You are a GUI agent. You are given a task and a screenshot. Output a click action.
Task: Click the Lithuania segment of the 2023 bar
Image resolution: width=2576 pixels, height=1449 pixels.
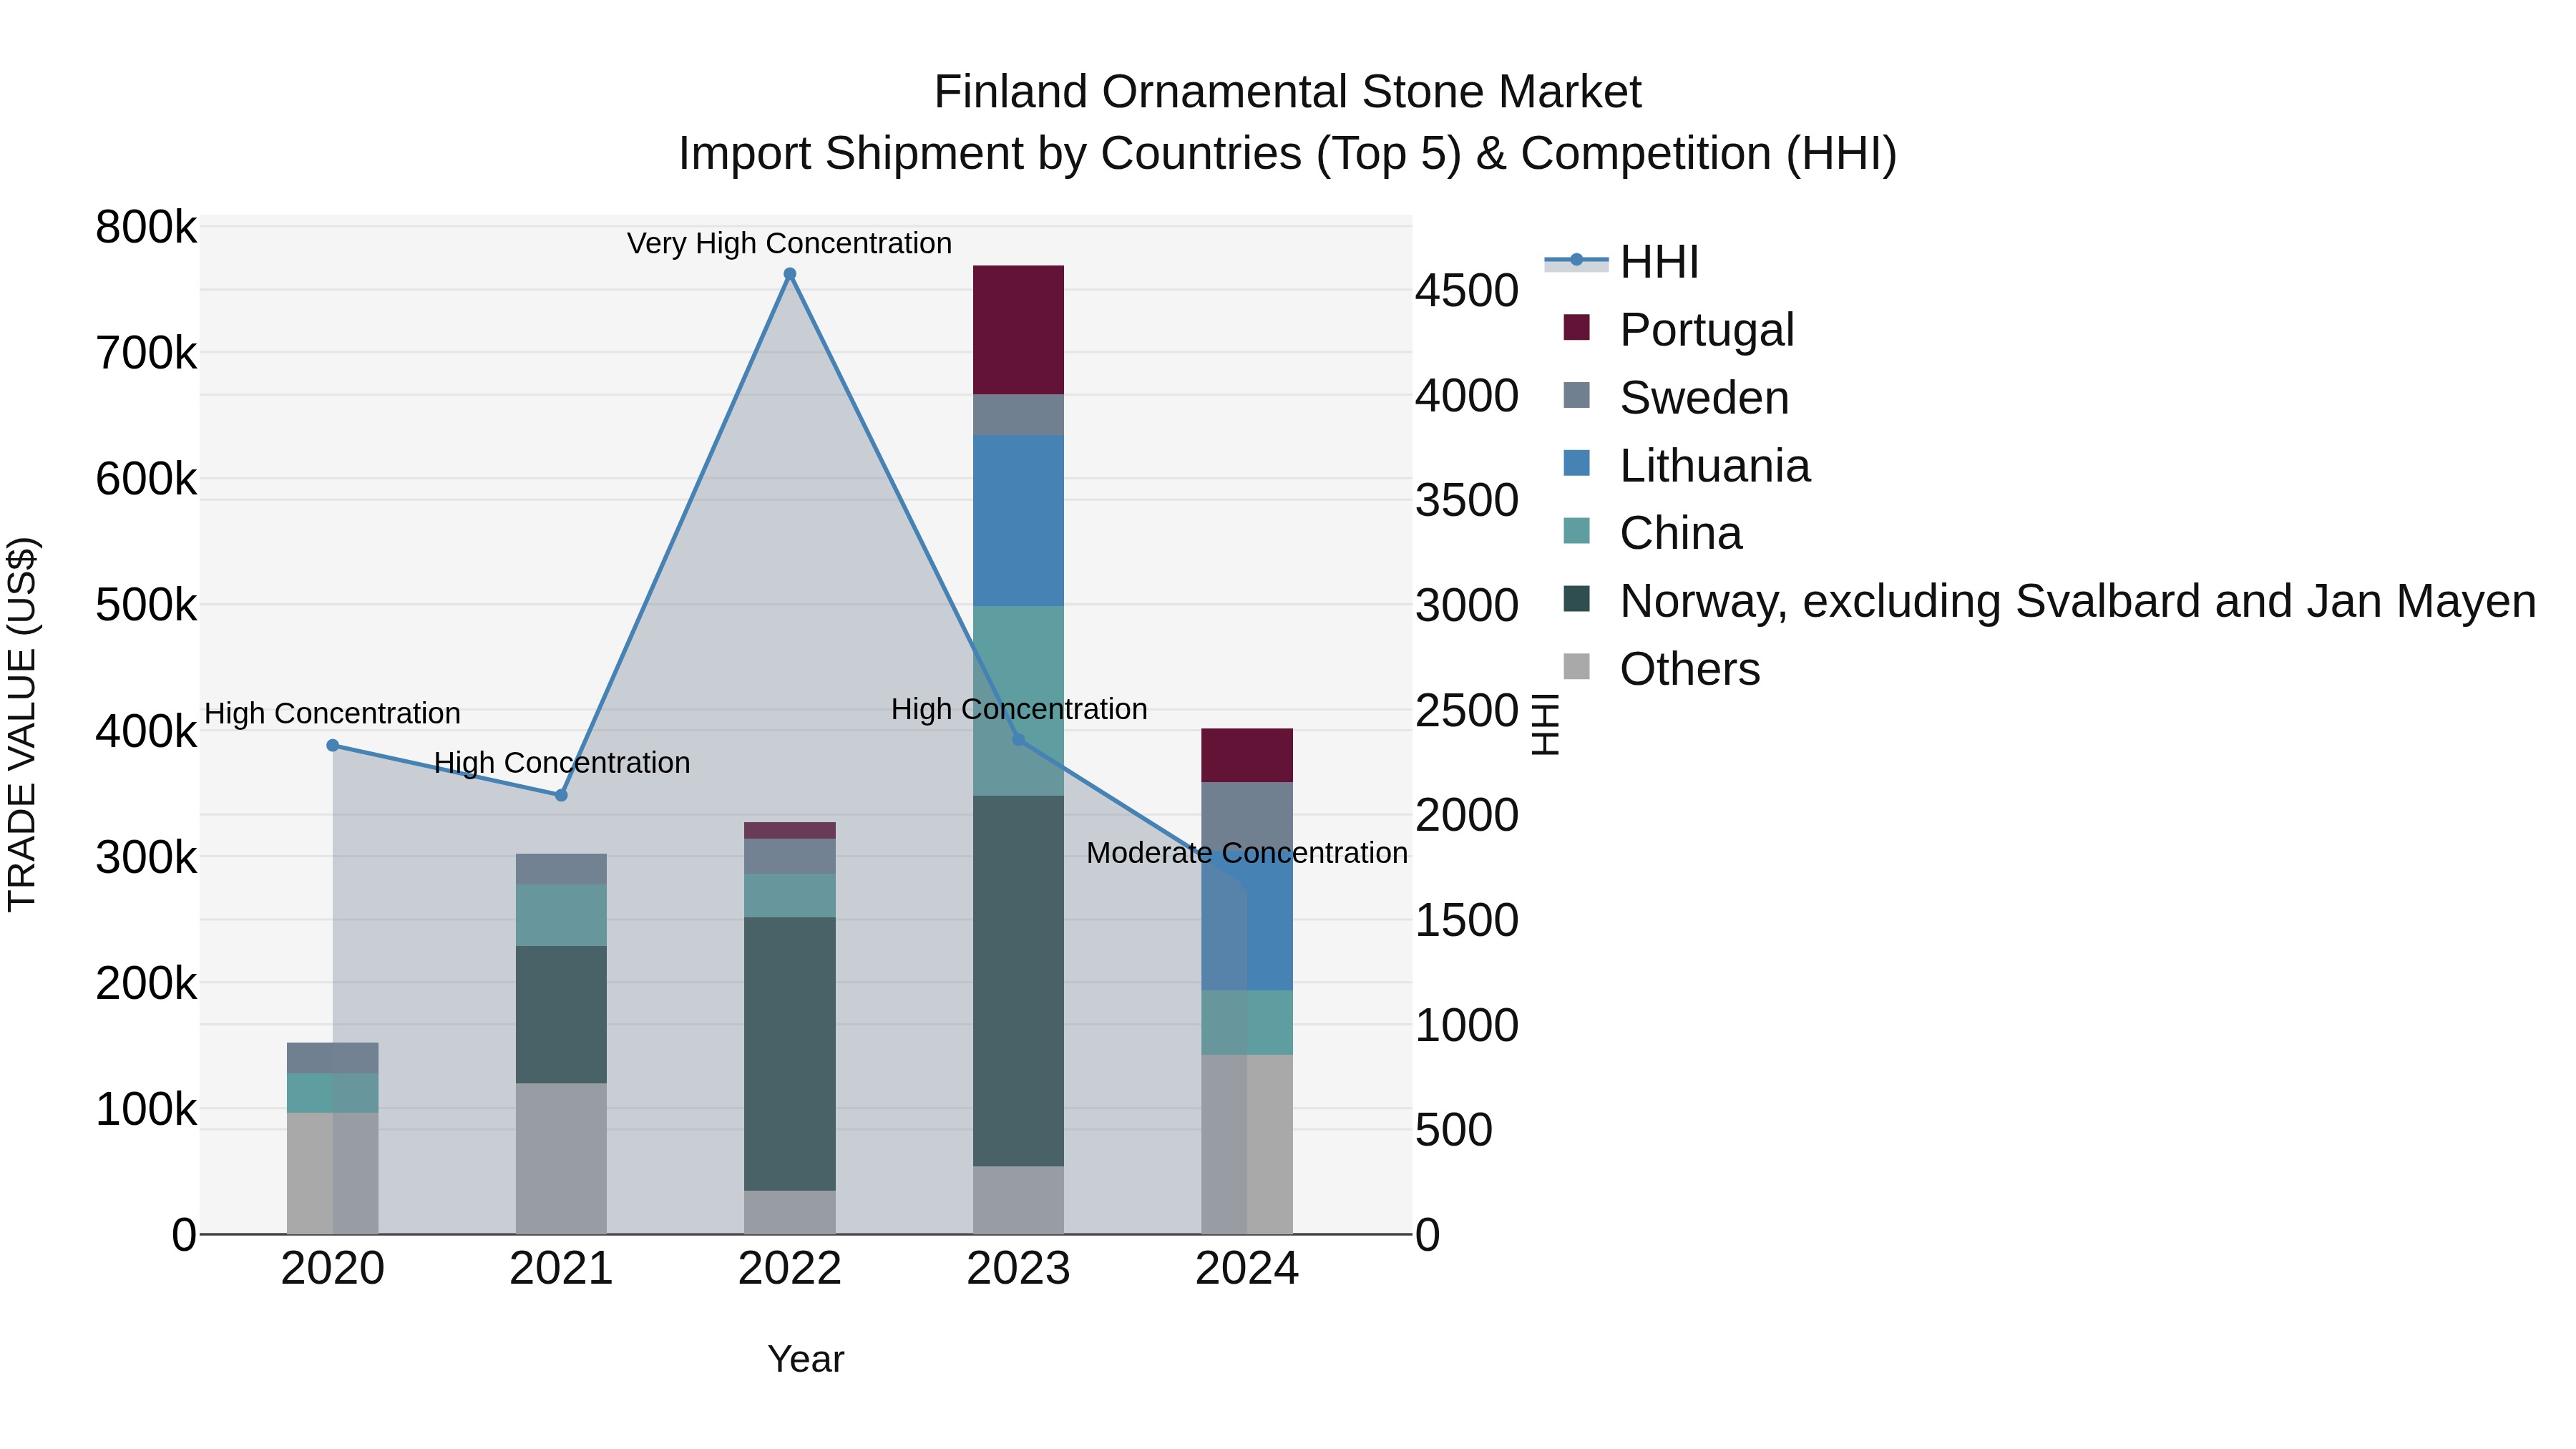point(1018,521)
